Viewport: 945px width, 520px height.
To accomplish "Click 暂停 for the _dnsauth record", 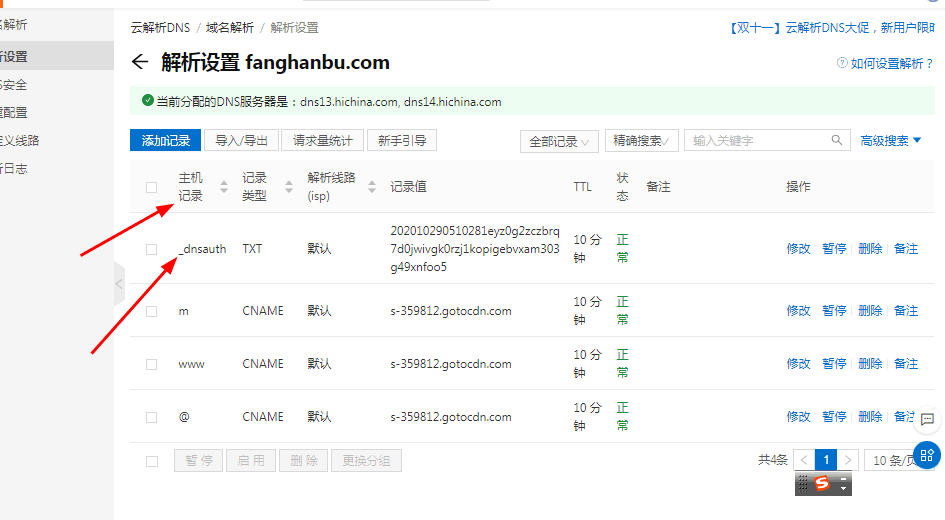I will (x=834, y=248).
